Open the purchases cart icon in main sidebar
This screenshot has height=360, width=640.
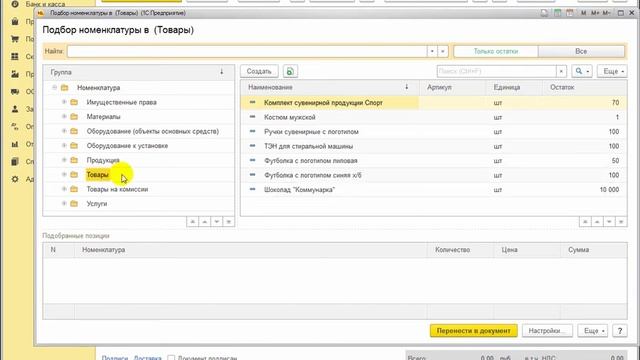(15, 39)
